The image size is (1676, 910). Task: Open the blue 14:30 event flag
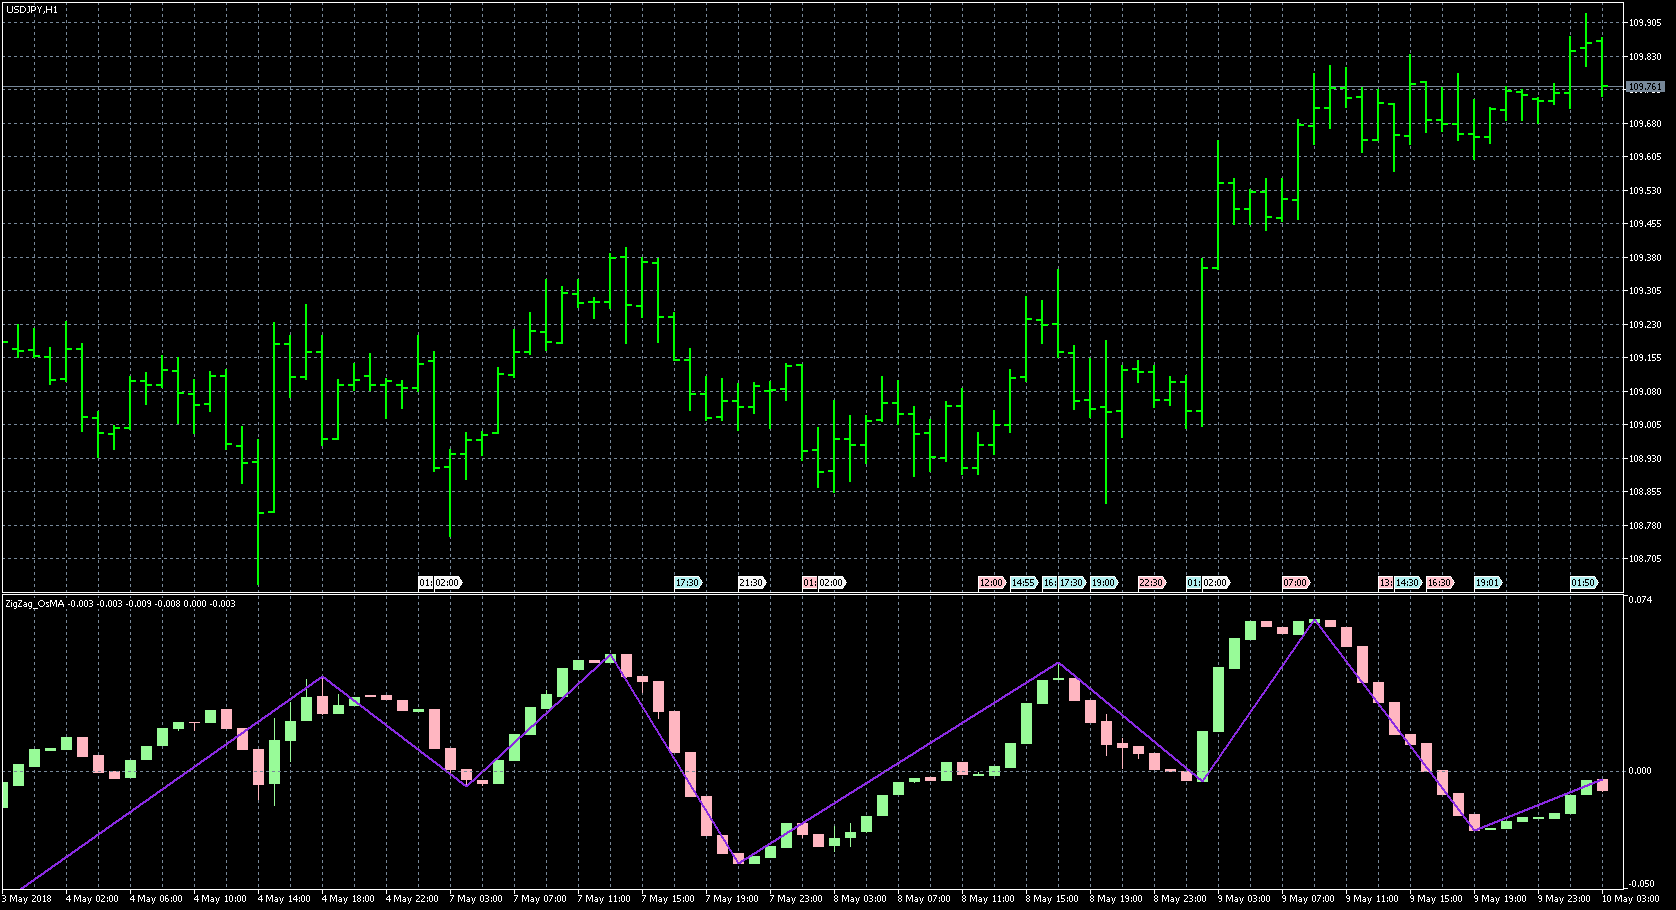click(1408, 583)
